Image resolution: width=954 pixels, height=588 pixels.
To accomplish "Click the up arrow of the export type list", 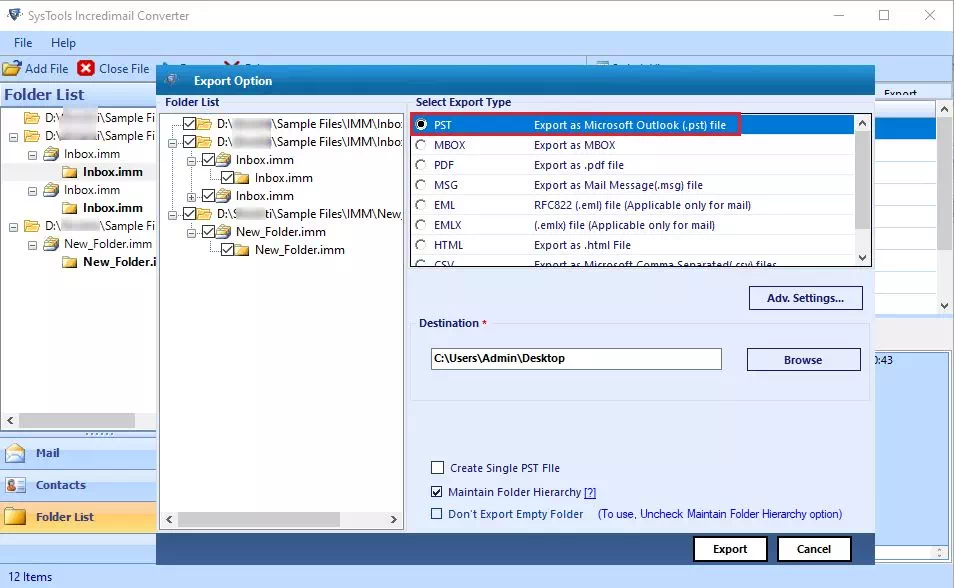I will pos(862,124).
